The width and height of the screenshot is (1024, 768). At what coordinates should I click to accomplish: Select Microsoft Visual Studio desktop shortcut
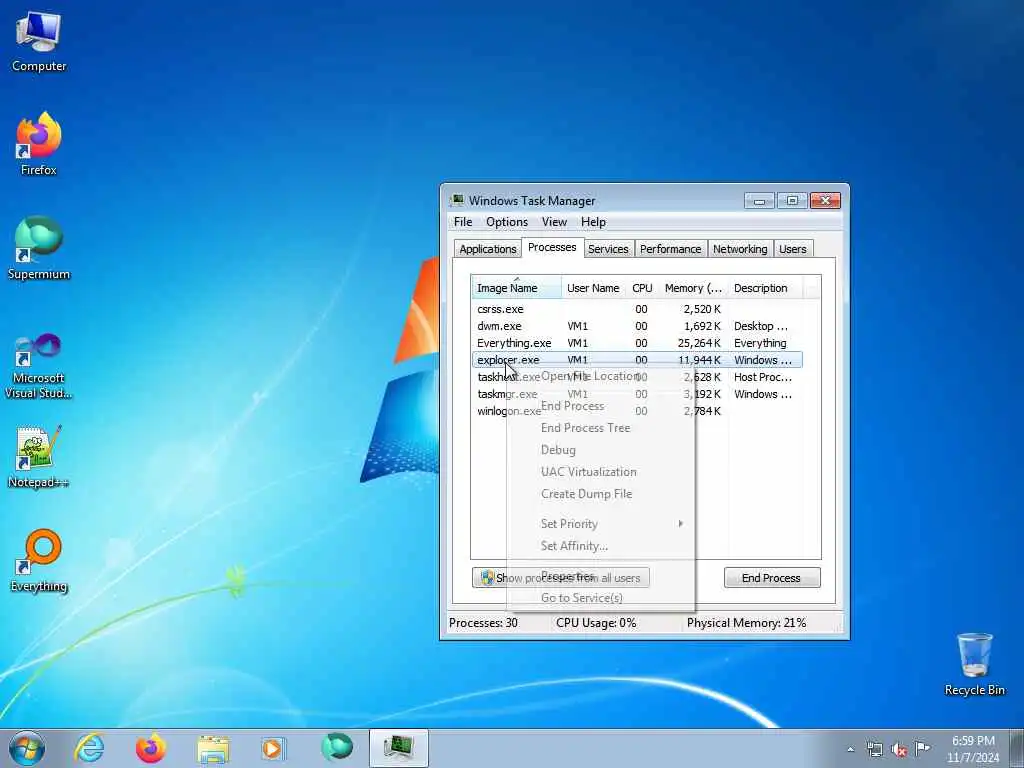39,366
